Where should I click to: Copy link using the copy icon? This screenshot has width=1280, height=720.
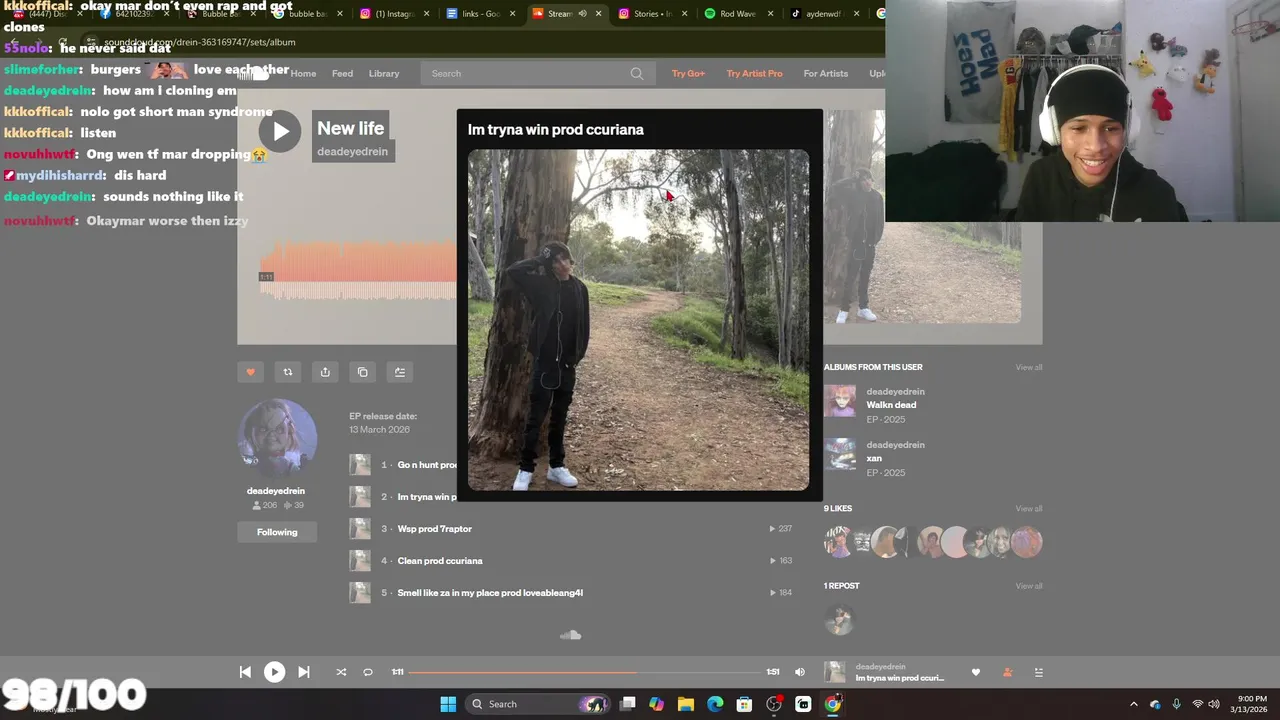click(363, 372)
